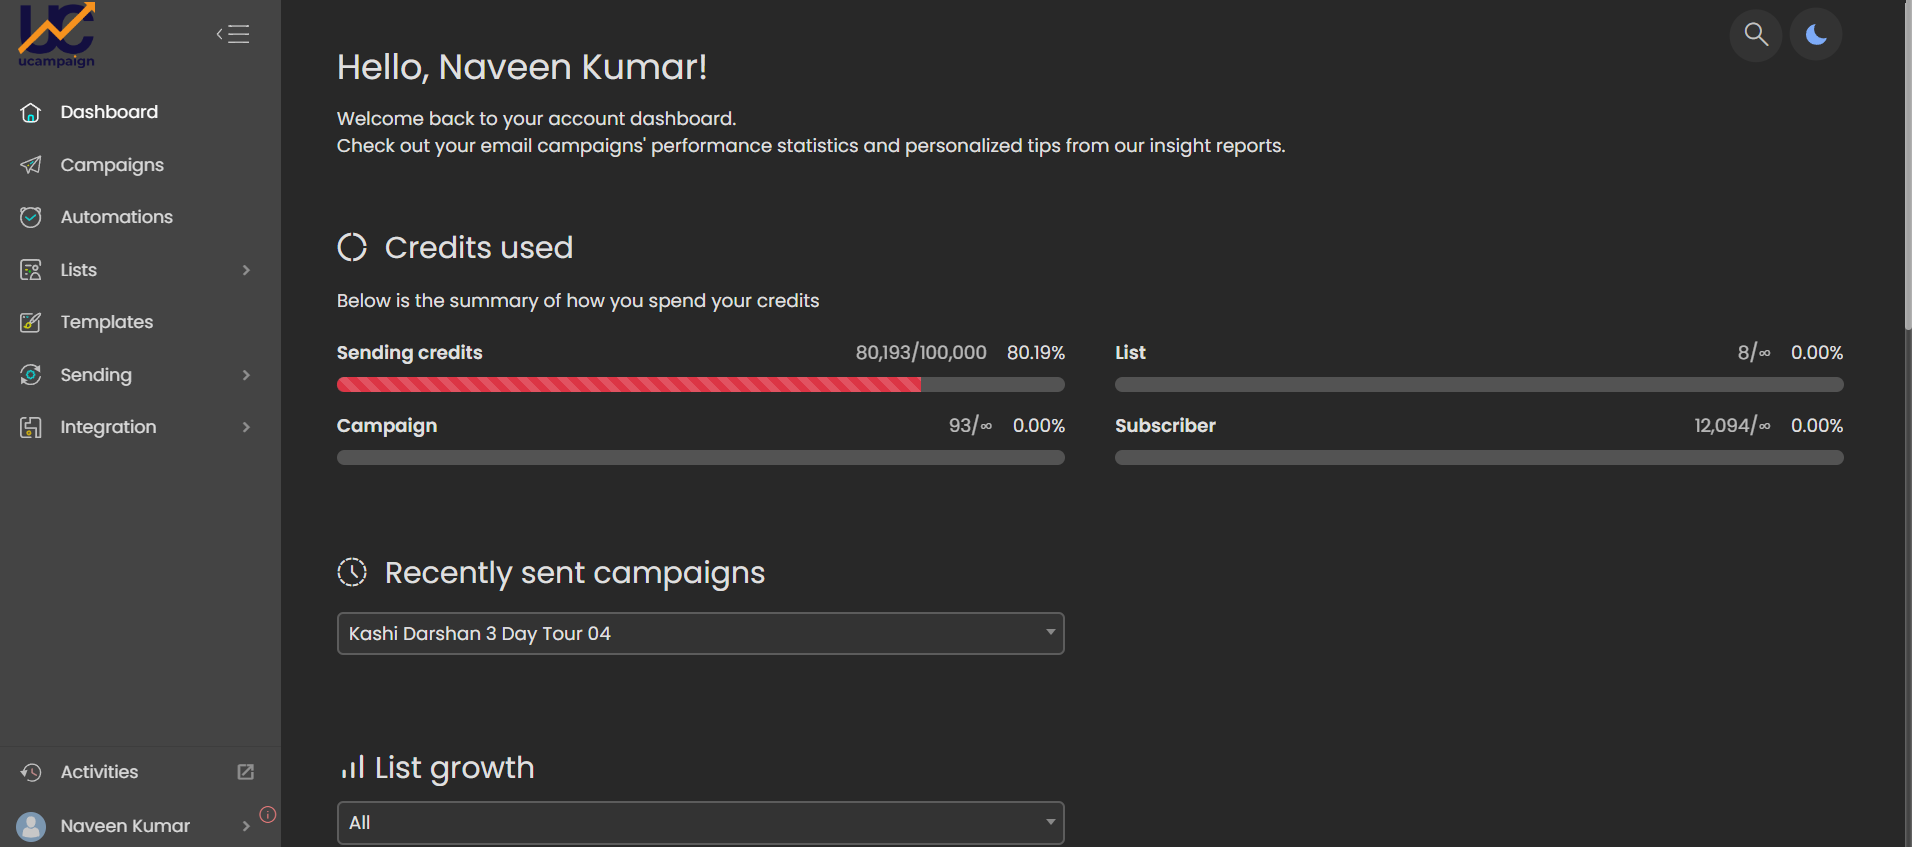Open the List growth filter dropdown
Viewport: 1912px width, 847px height.
click(x=700, y=823)
